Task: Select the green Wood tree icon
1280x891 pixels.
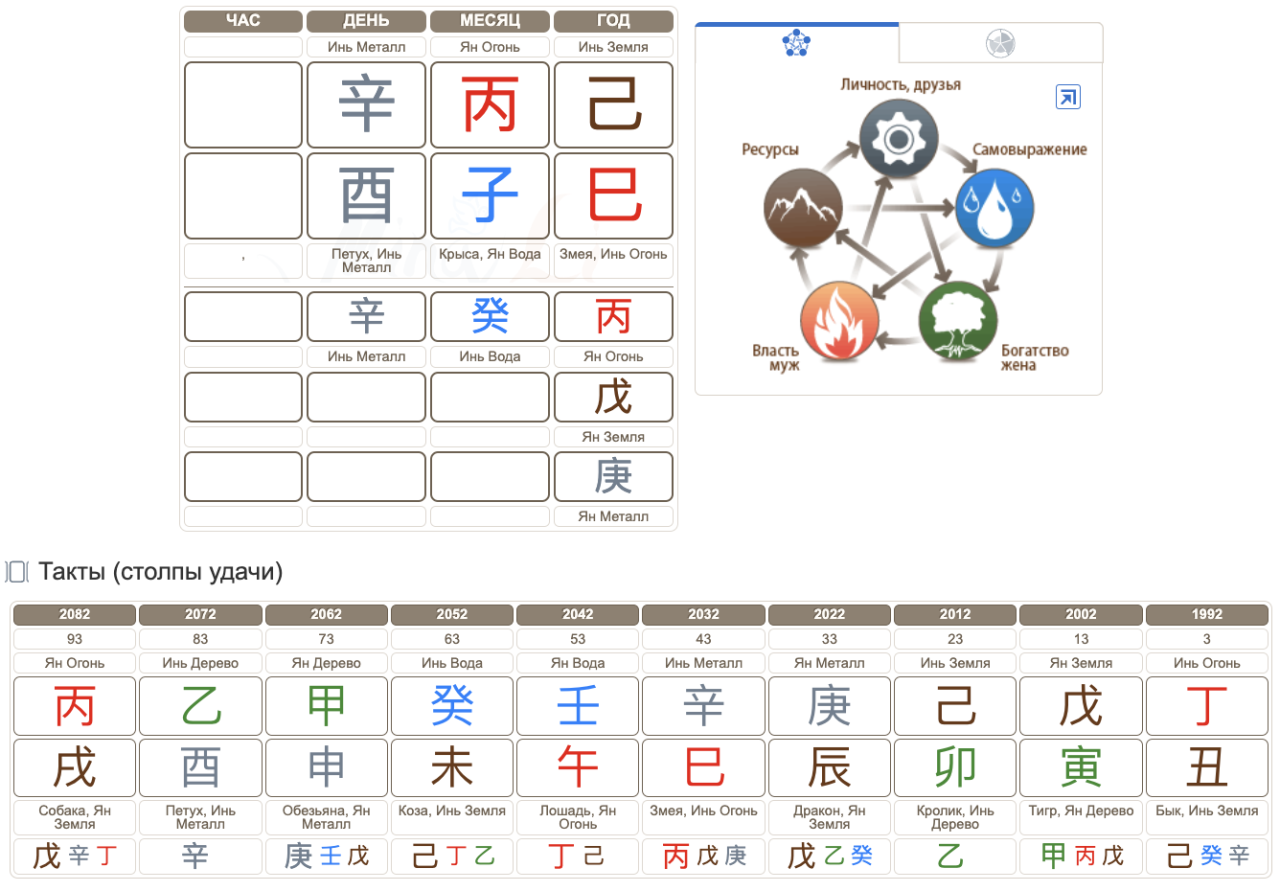Action: coord(957,320)
